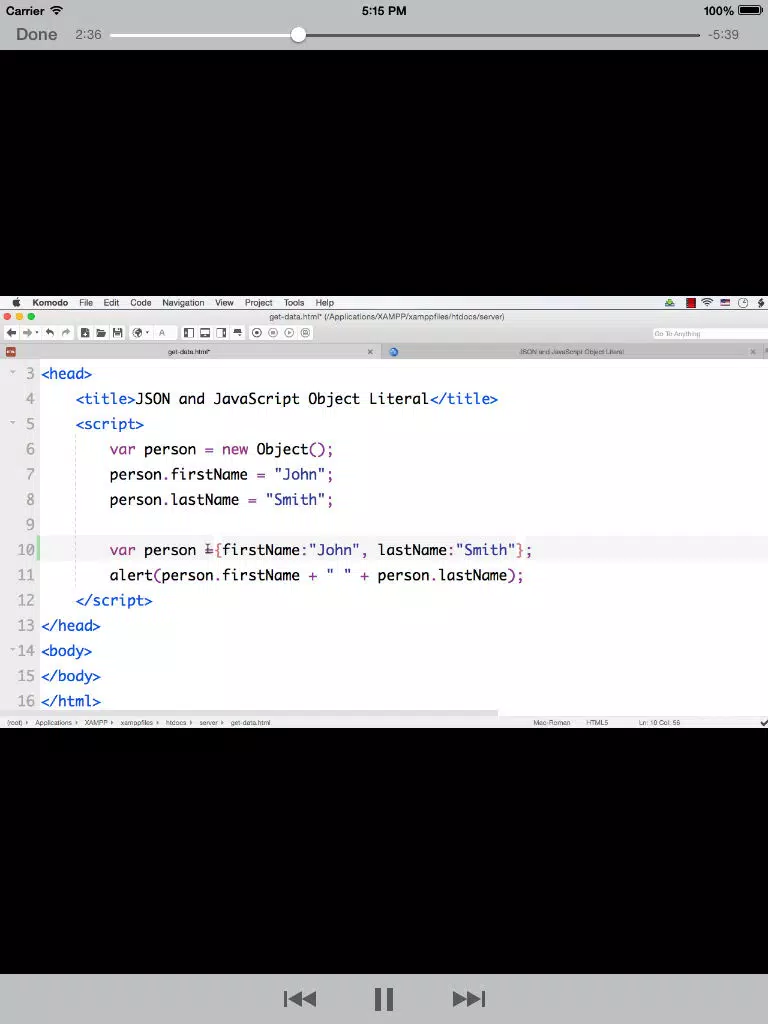Skip to the next track
The image size is (768, 1024).
point(469,999)
